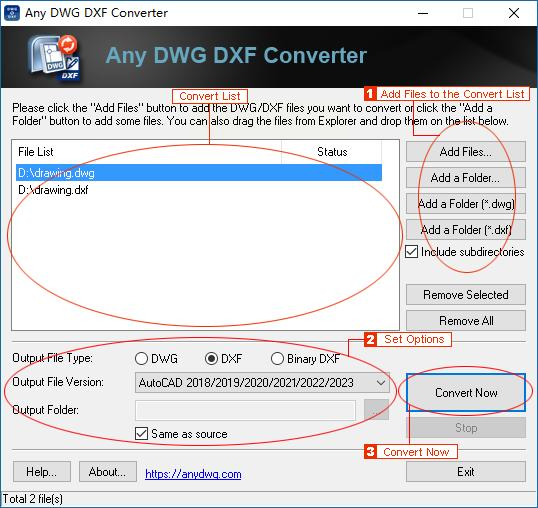The image size is (538, 508).
Task: Click the Output Folder text field
Action: (x=245, y=410)
